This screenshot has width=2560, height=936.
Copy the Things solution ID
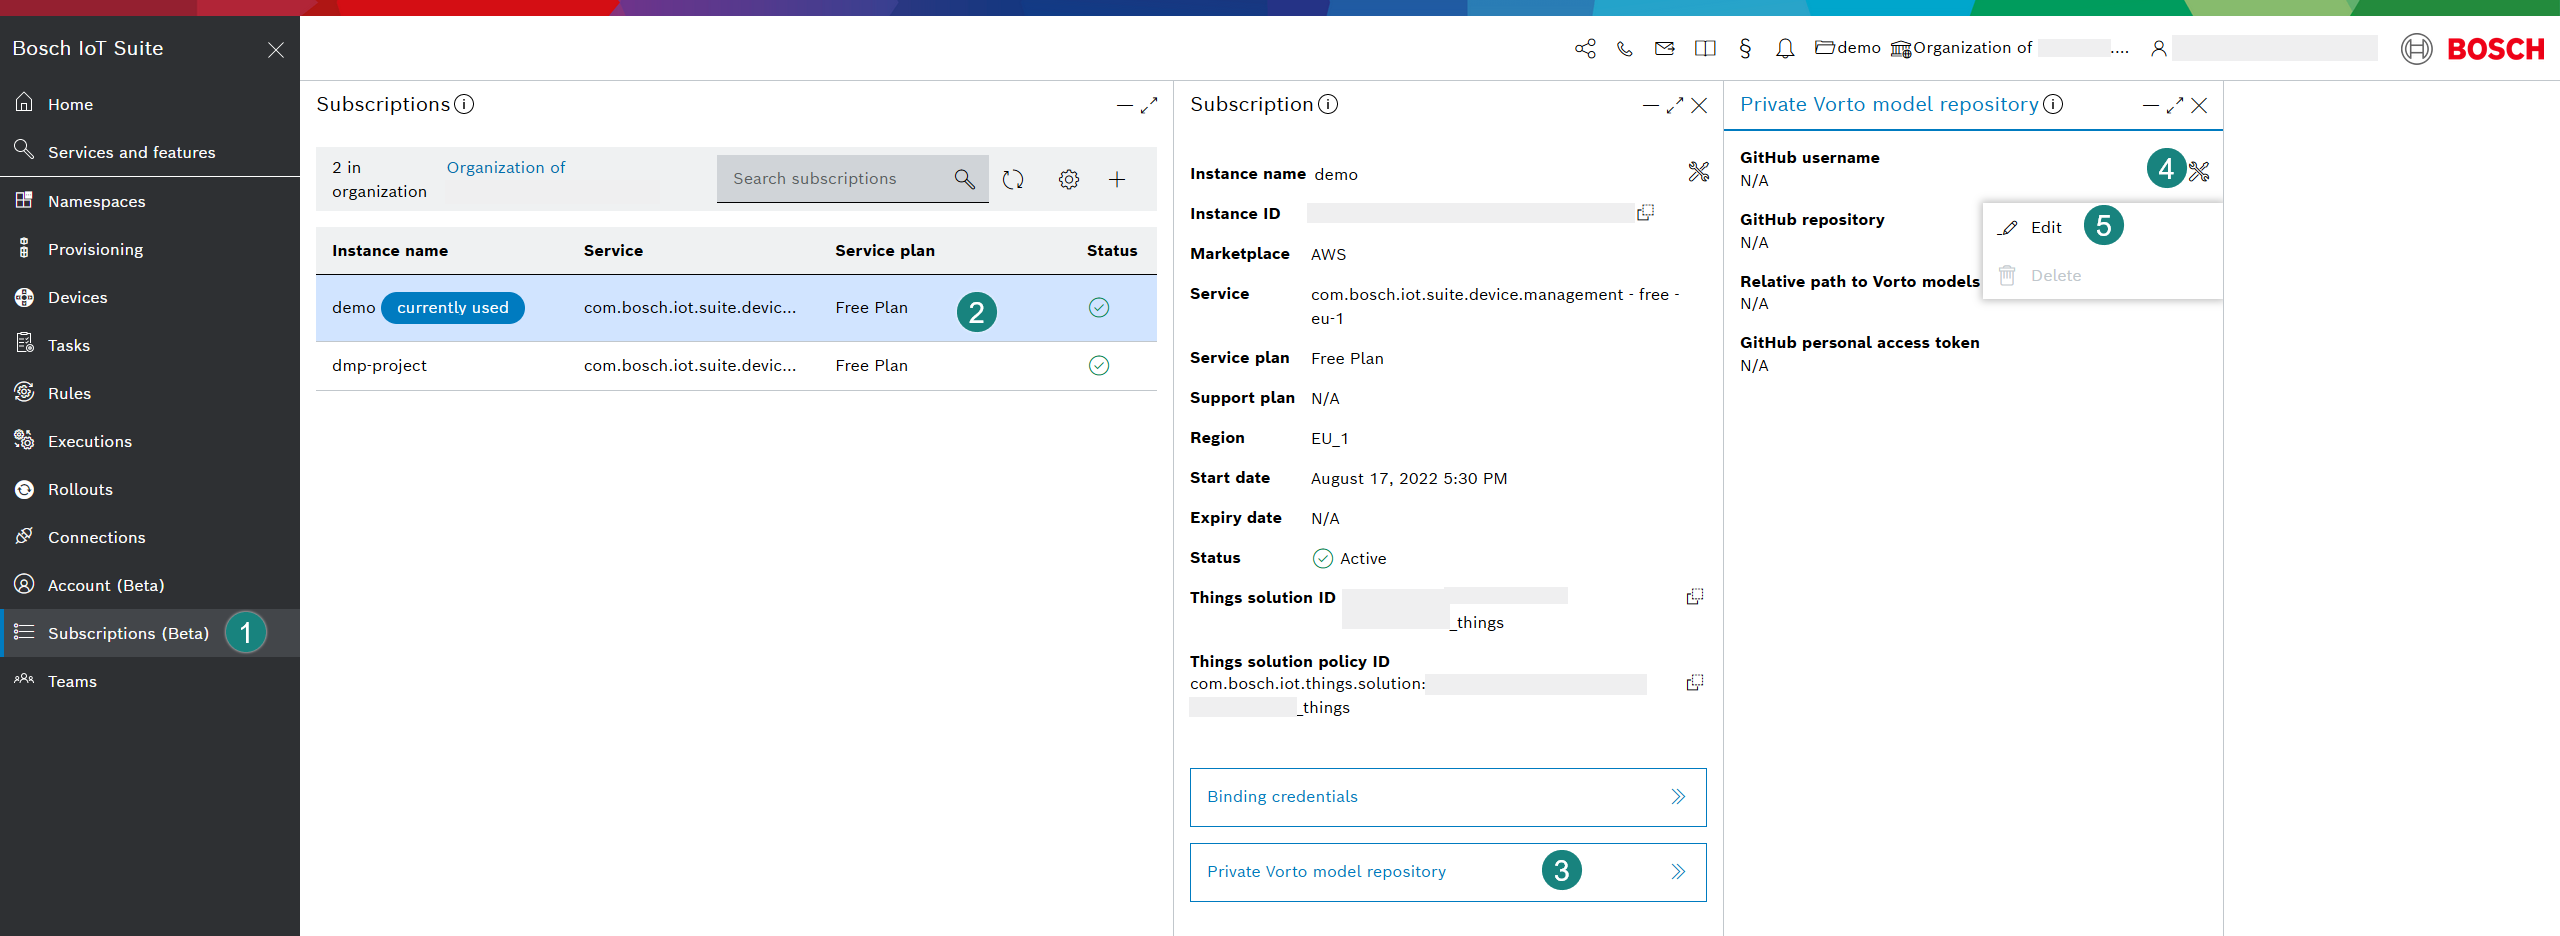pos(1695,596)
